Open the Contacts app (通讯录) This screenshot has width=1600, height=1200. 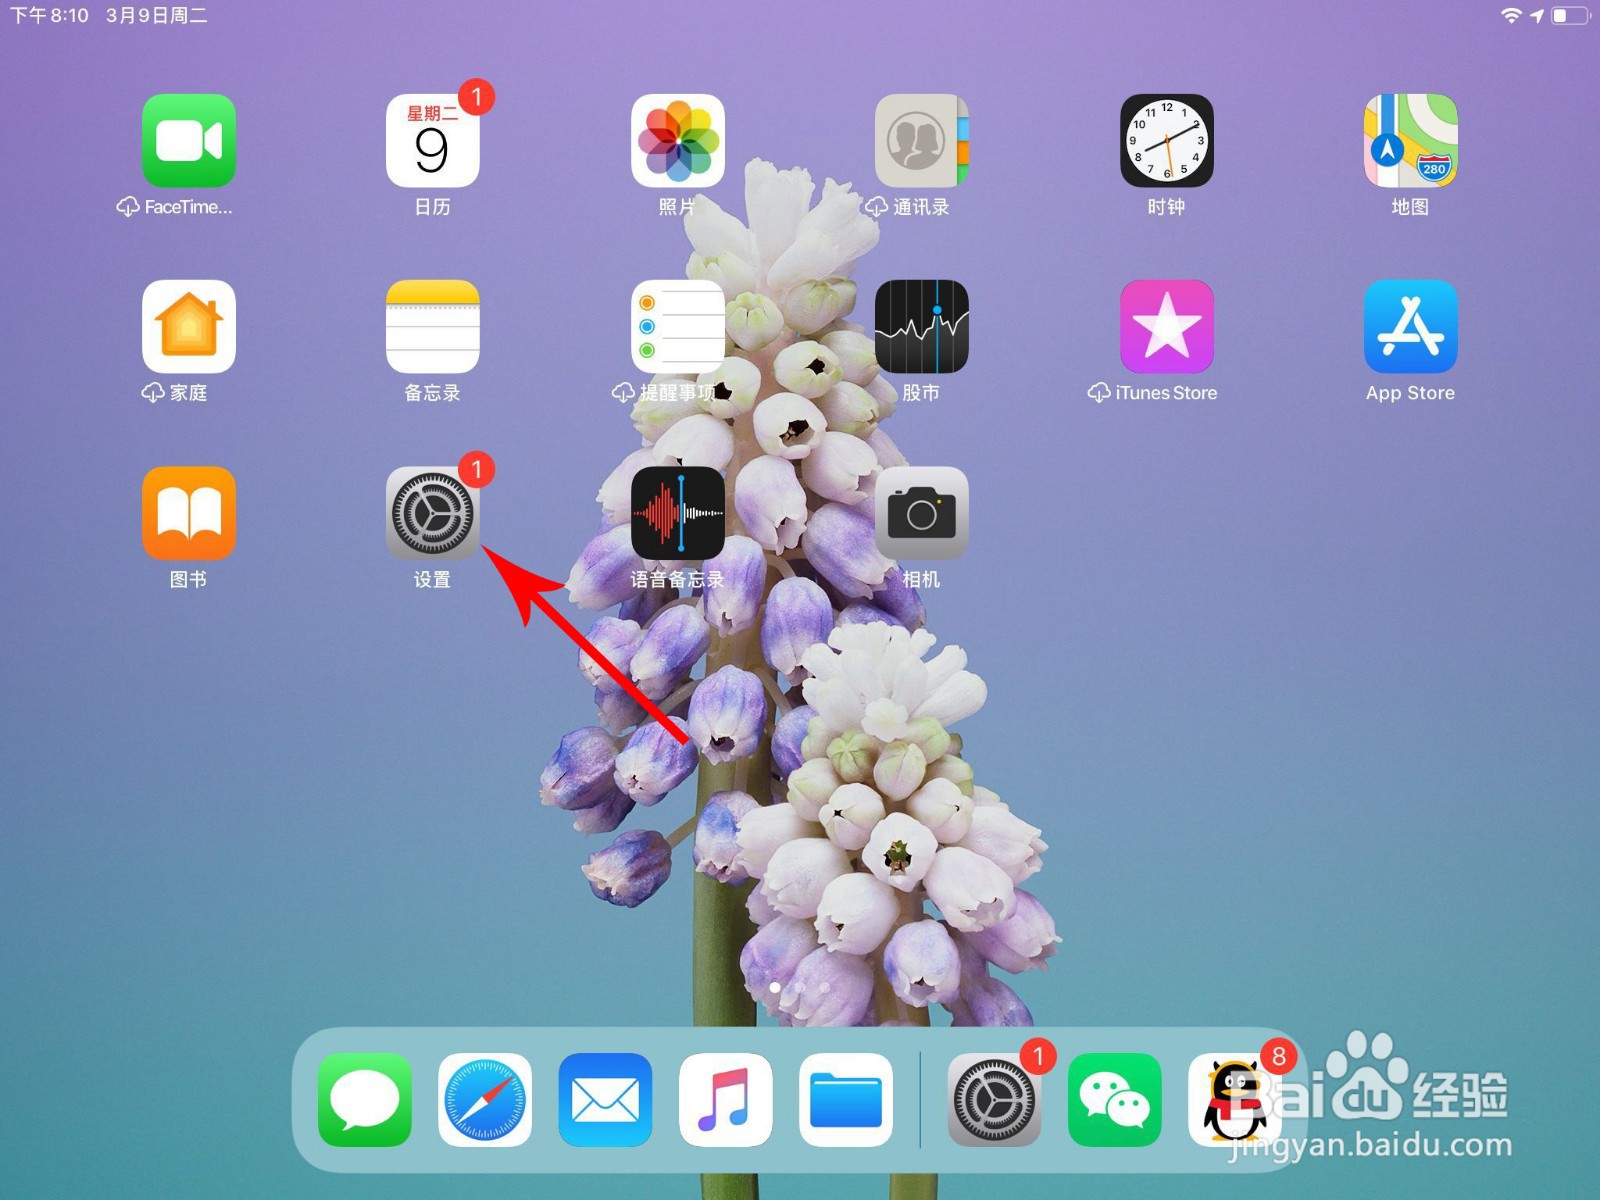921,140
